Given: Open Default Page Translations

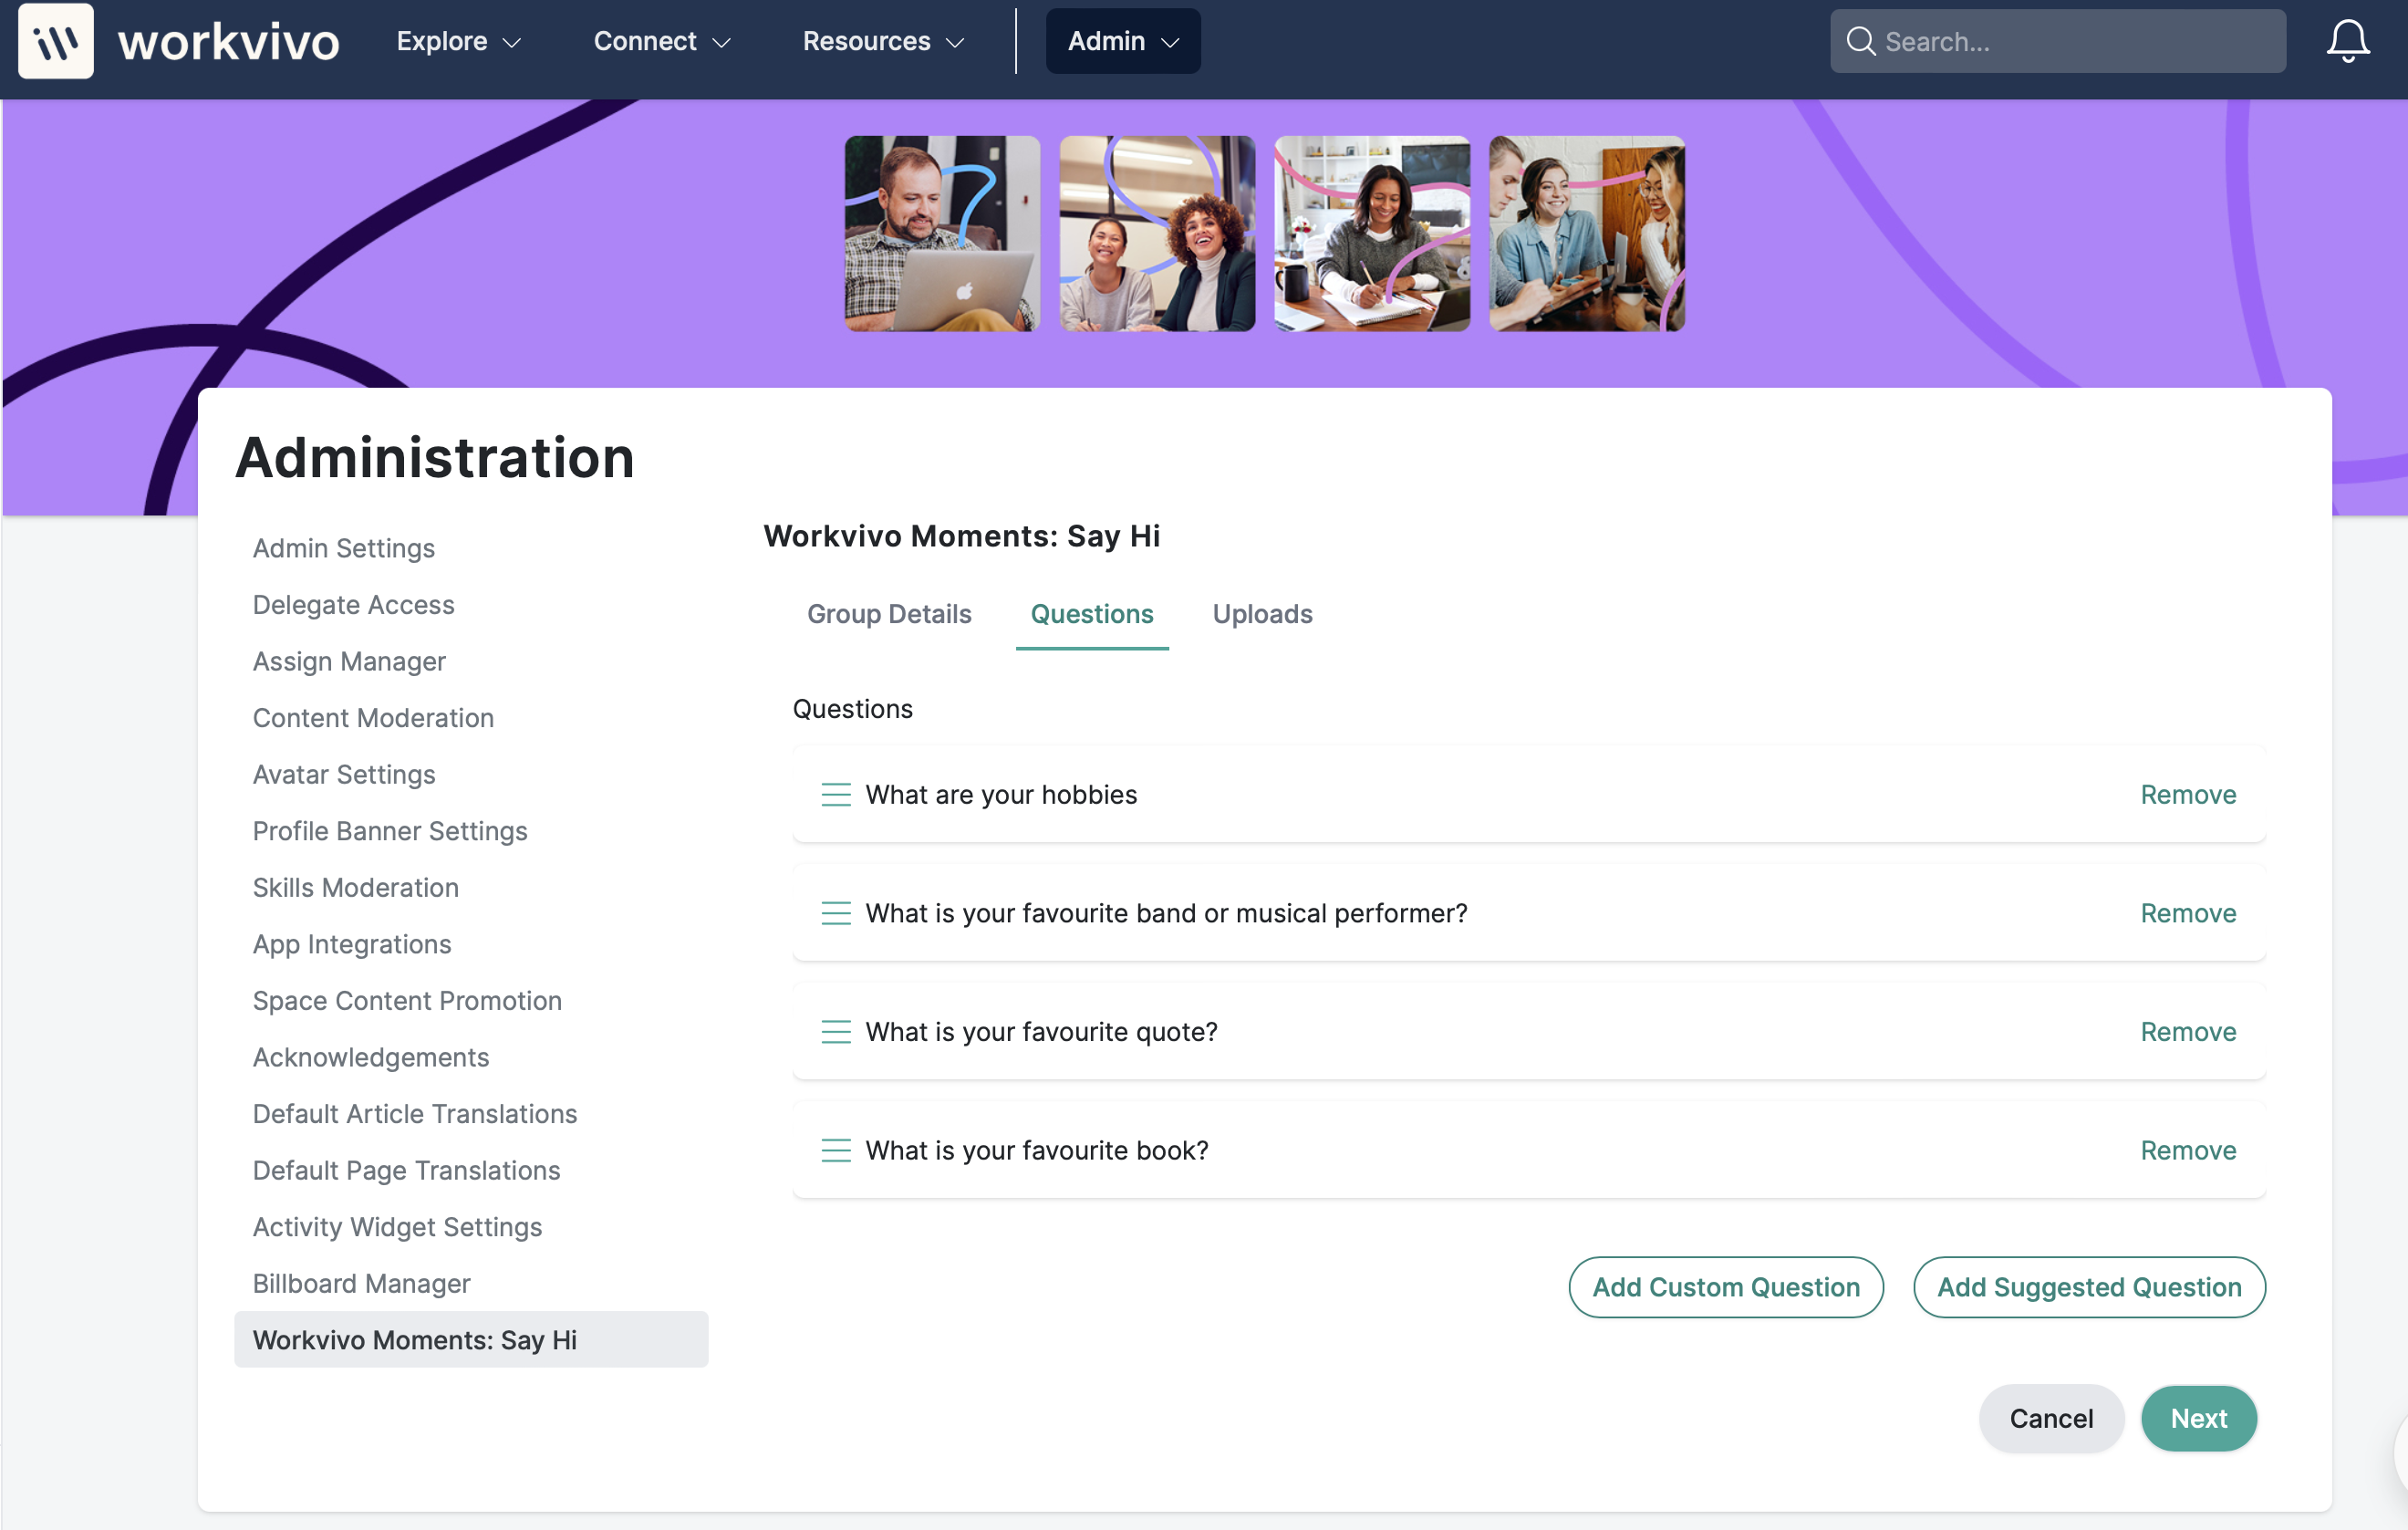Looking at the screenshot, I should point(406,1170).
